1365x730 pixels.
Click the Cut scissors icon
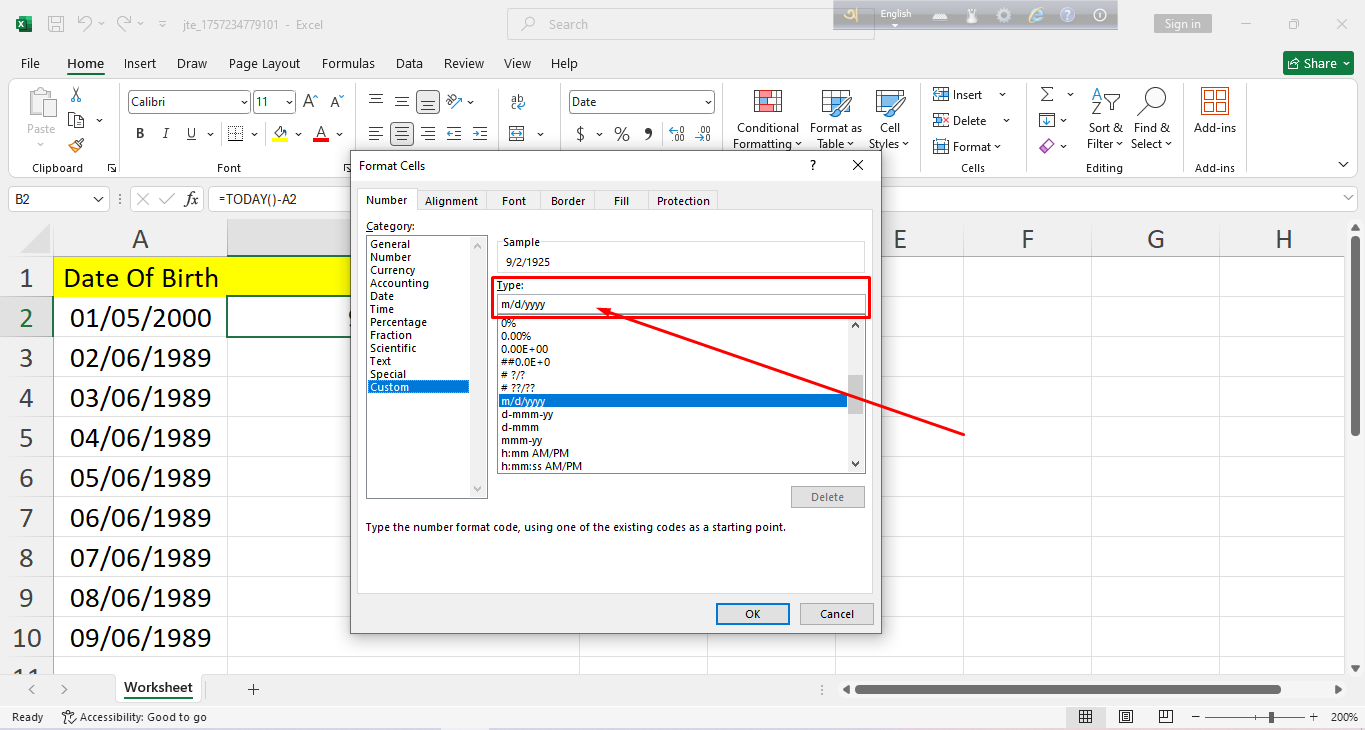(x=76, y=95)
